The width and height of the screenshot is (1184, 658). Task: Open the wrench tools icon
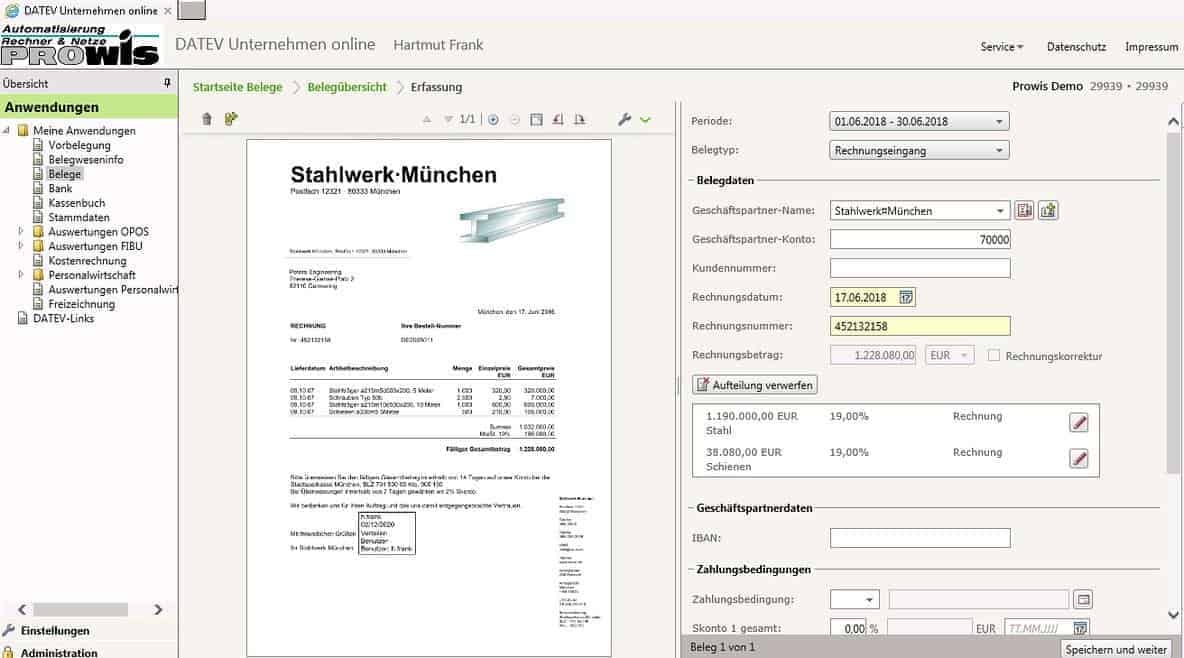[x=624, y=119]
